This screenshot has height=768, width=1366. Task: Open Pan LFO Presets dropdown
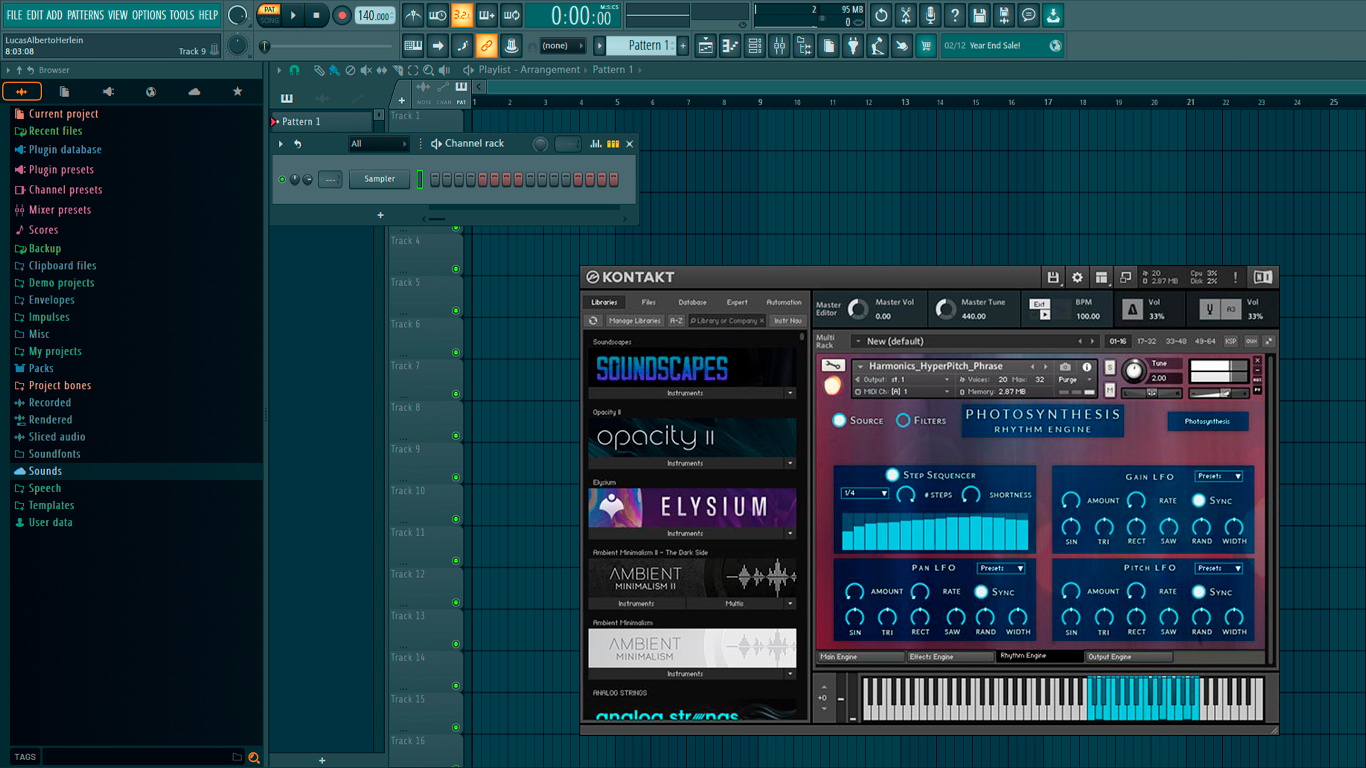coord(1001,568)
